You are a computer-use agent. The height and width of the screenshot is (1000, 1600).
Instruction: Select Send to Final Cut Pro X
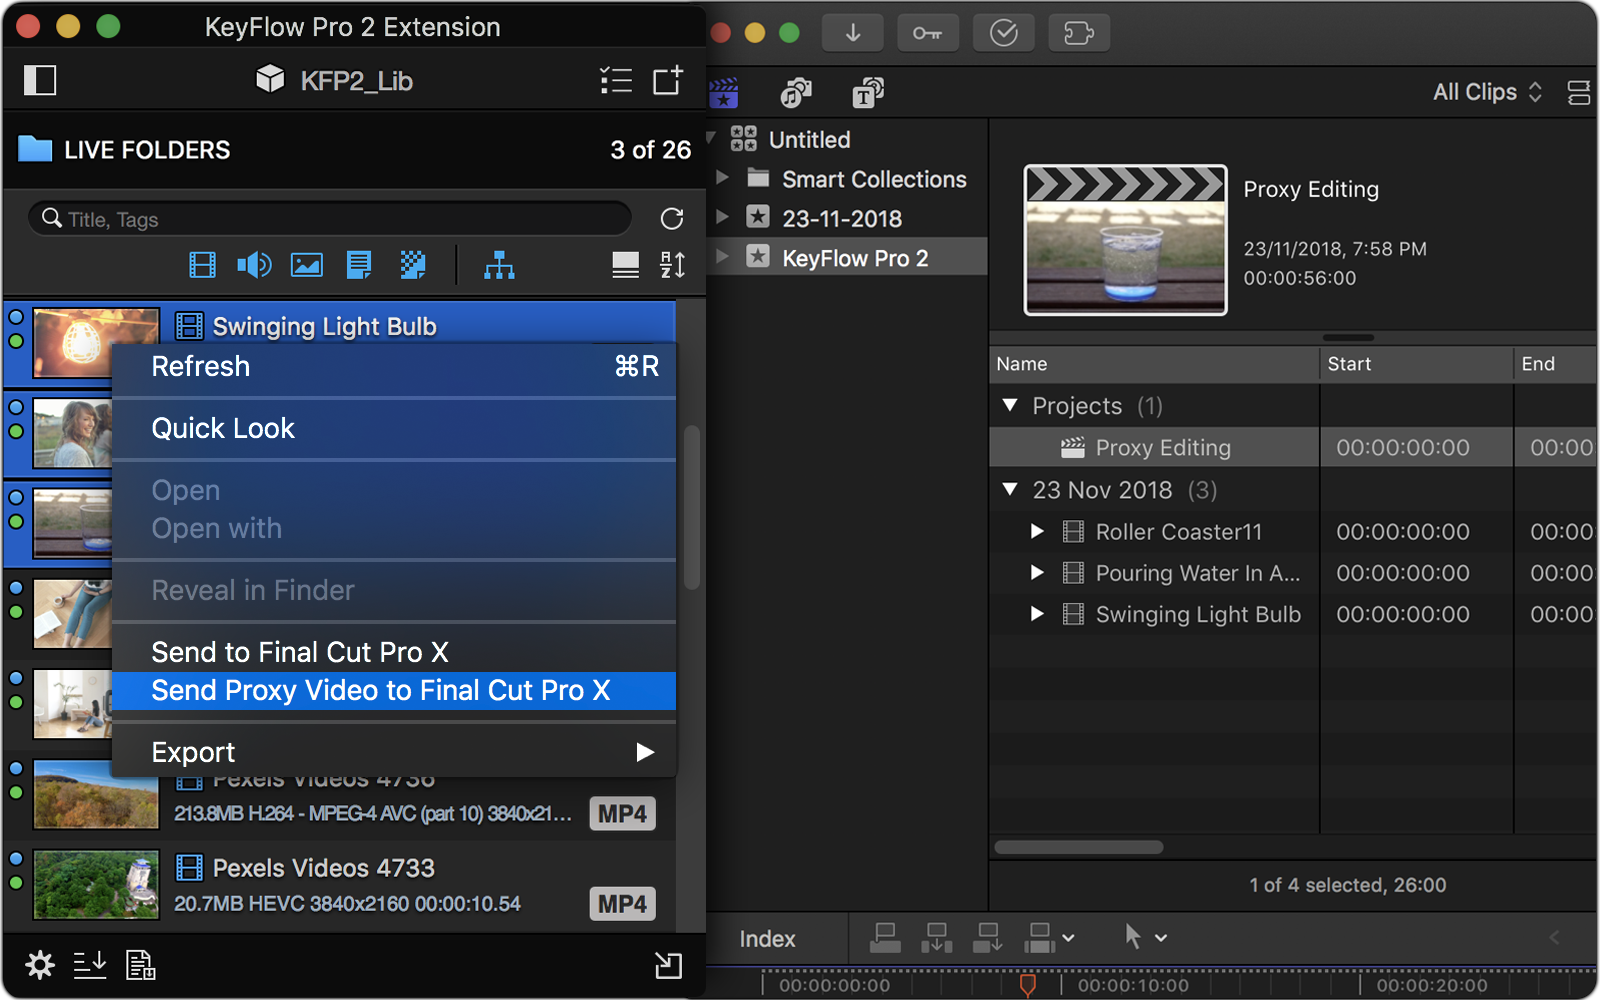click(394, 652)
